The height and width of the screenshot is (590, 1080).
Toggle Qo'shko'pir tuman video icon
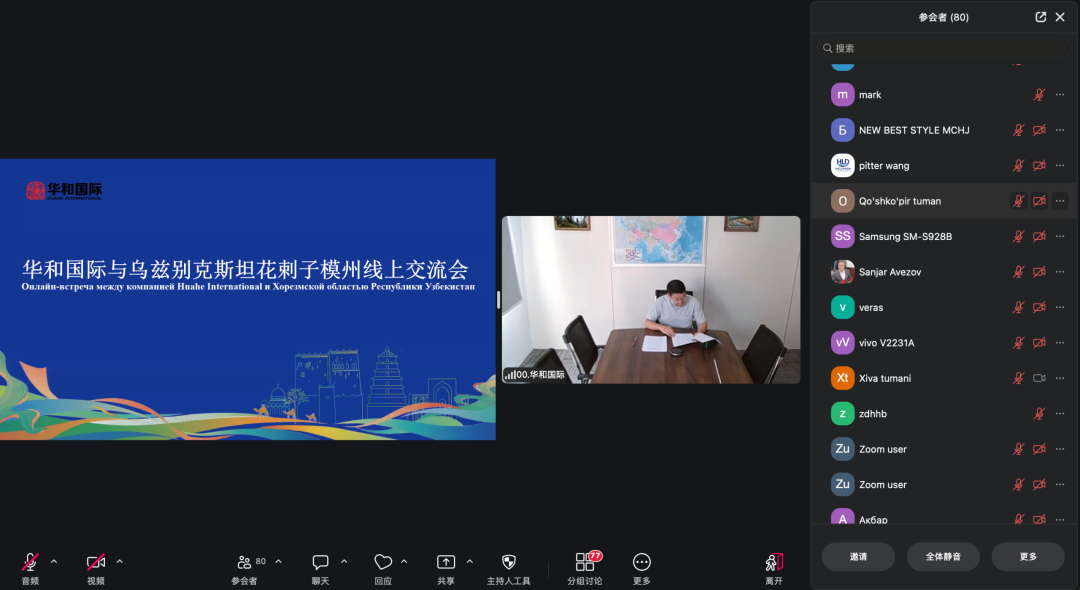coord(1039,201)
